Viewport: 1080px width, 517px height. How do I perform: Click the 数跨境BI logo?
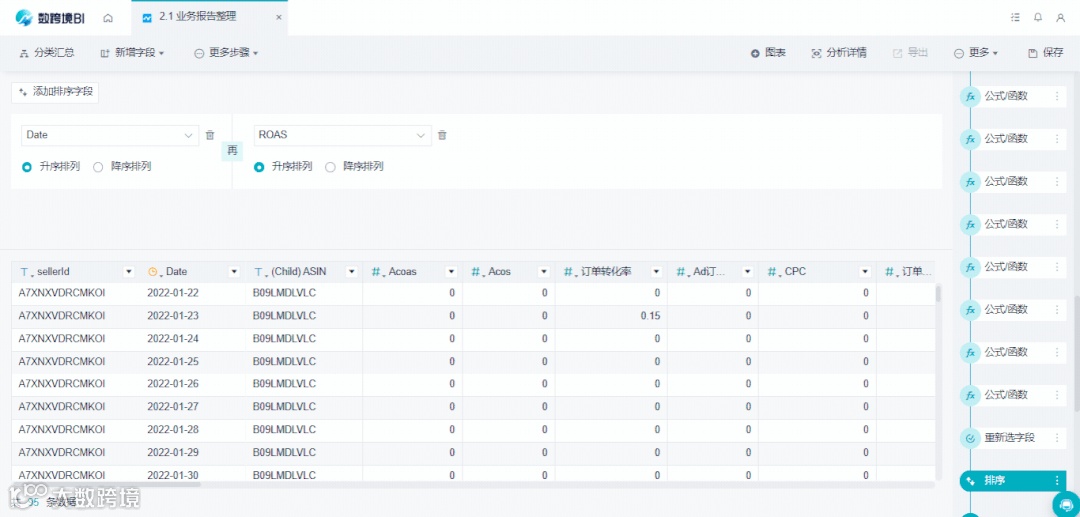pos(50,18)
